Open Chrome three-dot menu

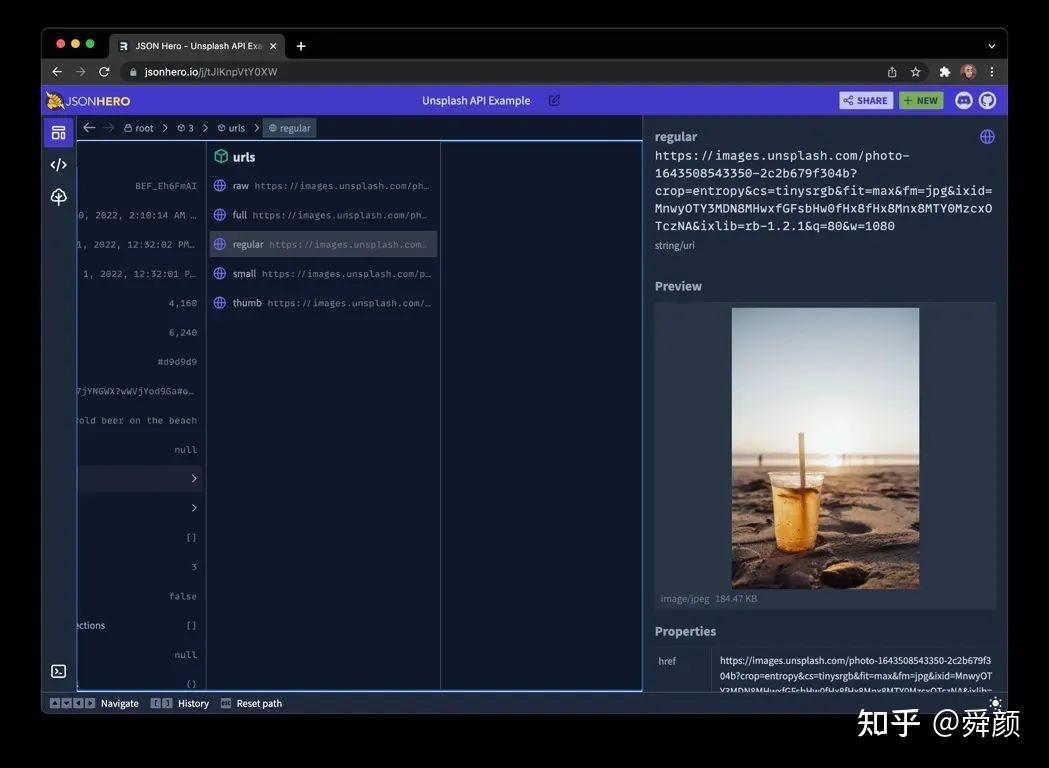991,72
